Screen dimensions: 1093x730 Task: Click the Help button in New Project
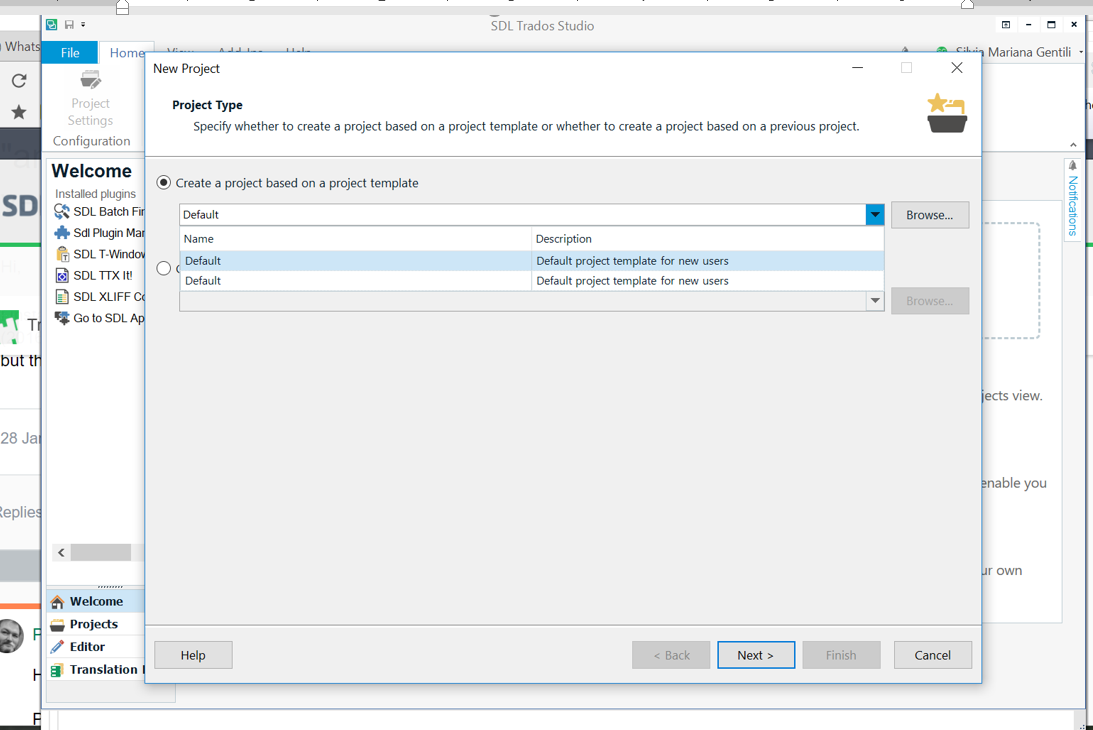tap(193, 655)
